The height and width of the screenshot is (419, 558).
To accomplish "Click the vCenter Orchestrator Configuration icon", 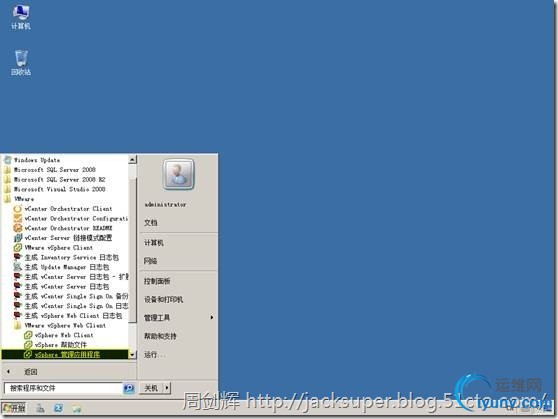I will [x=18, y=218].
